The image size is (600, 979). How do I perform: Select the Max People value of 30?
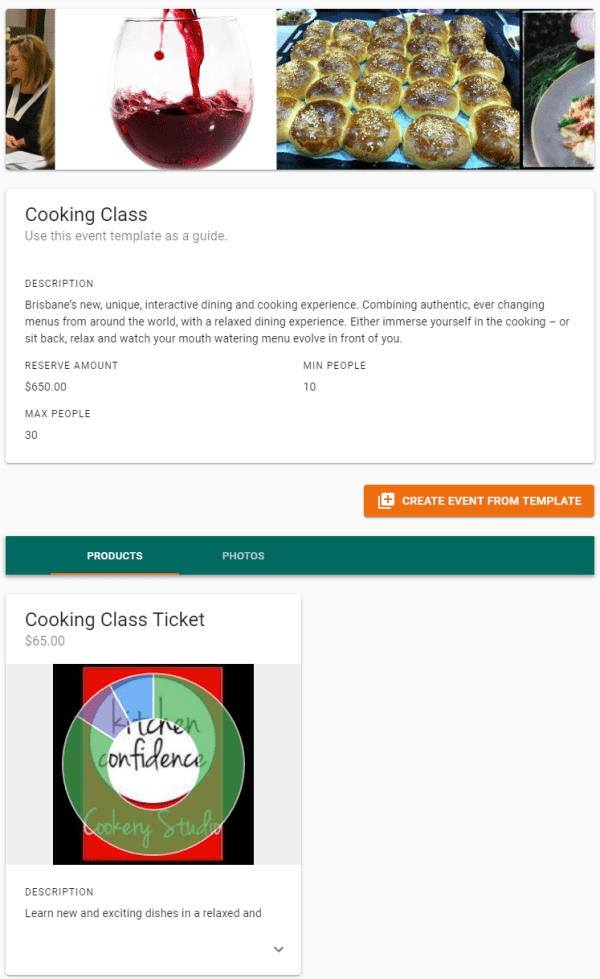[31, 435]
